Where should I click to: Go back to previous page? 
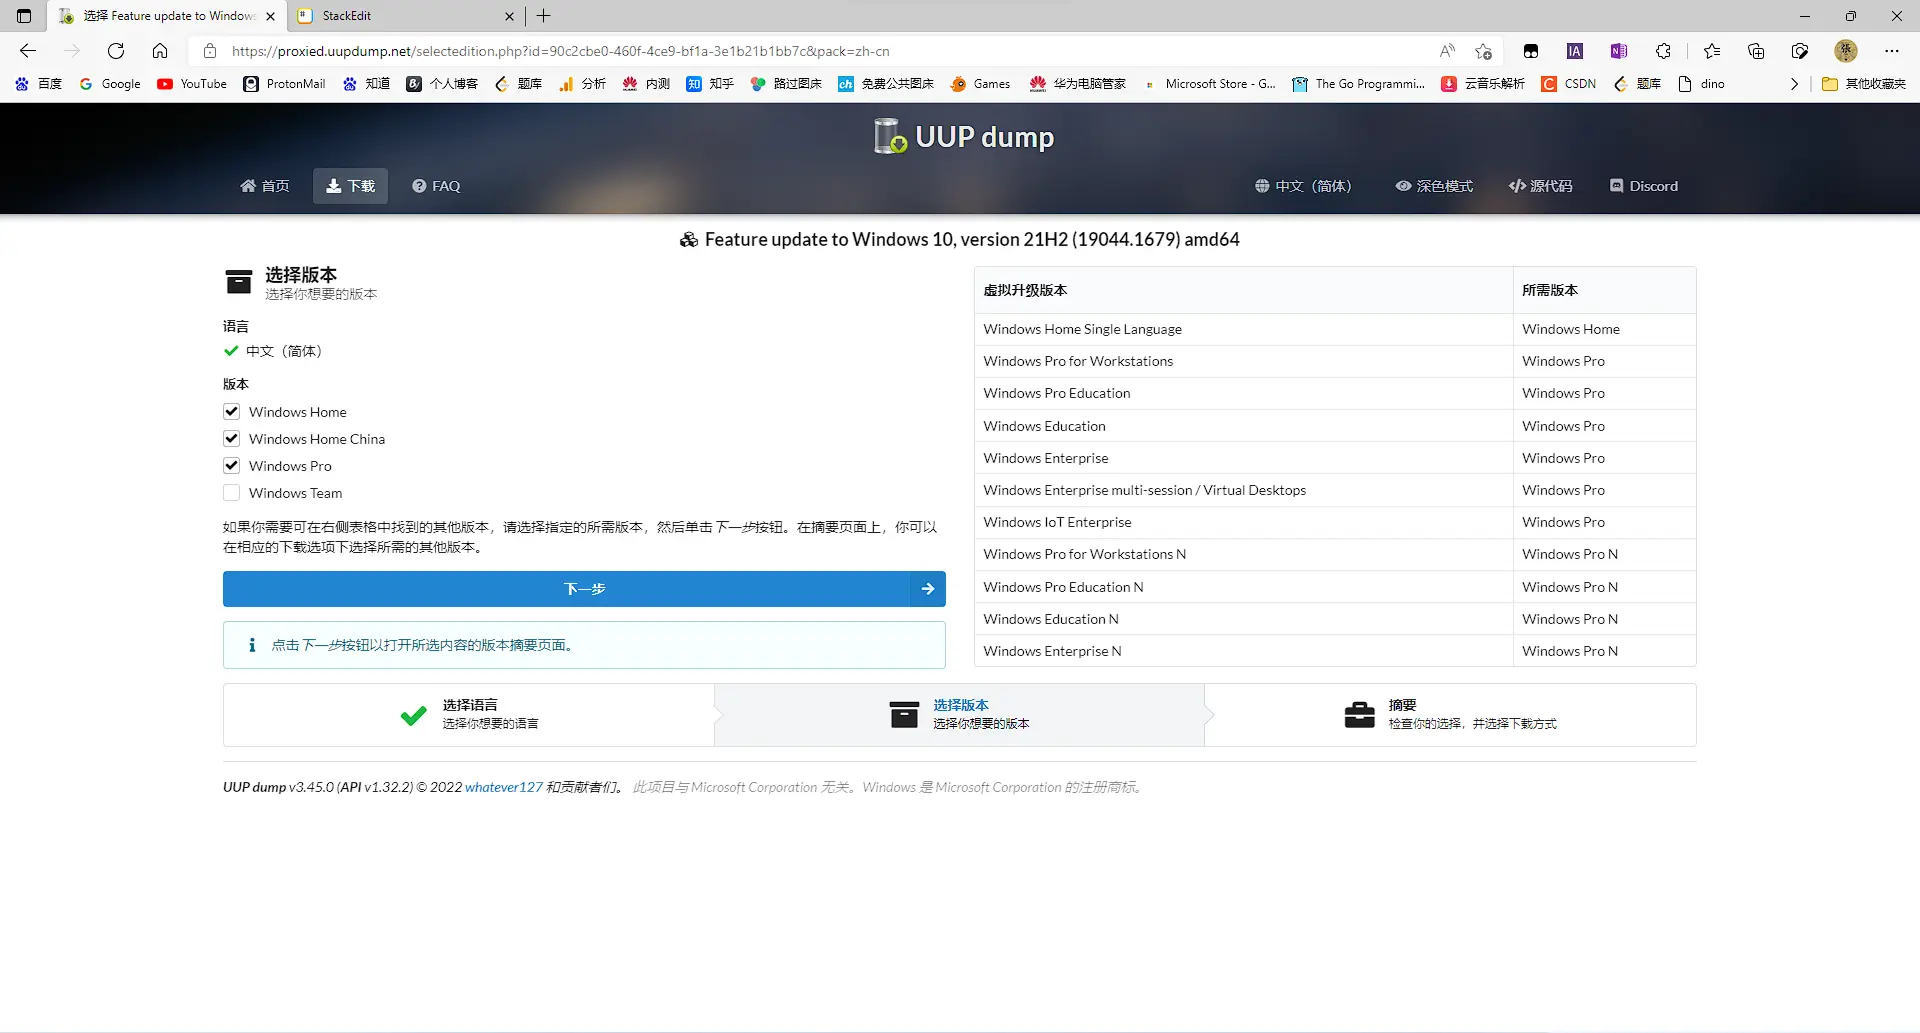(28, 51)
